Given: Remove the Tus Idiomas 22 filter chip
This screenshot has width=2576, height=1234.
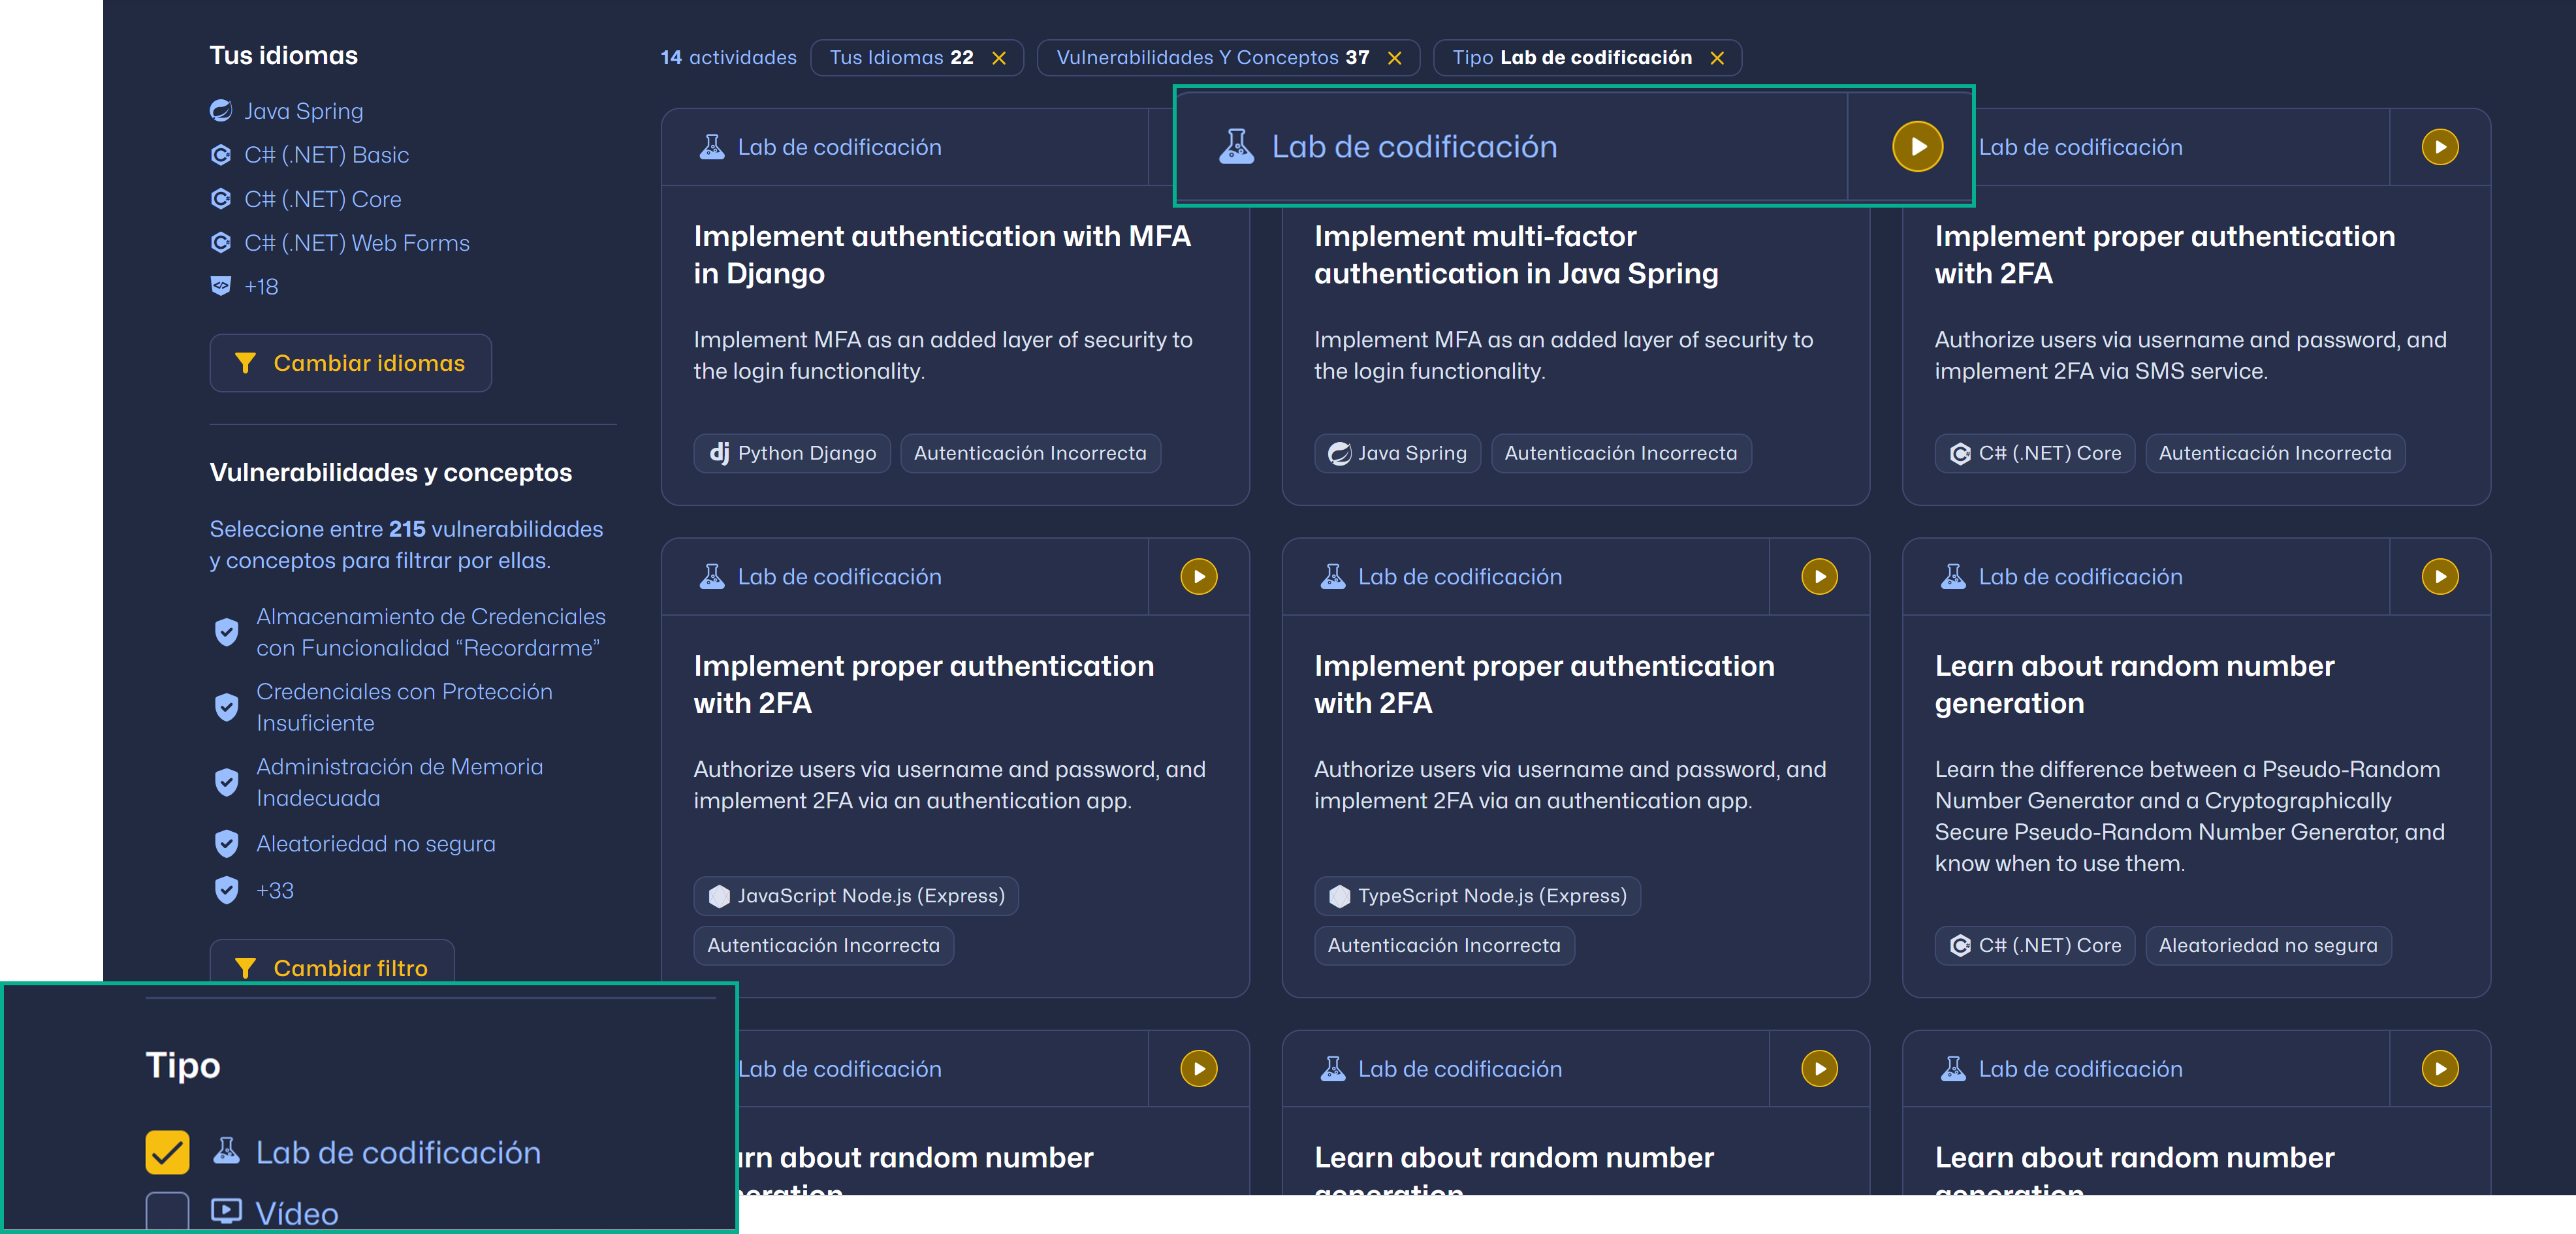Looking at the screenshot, I should pyautogui.click(x=998, y=58).
